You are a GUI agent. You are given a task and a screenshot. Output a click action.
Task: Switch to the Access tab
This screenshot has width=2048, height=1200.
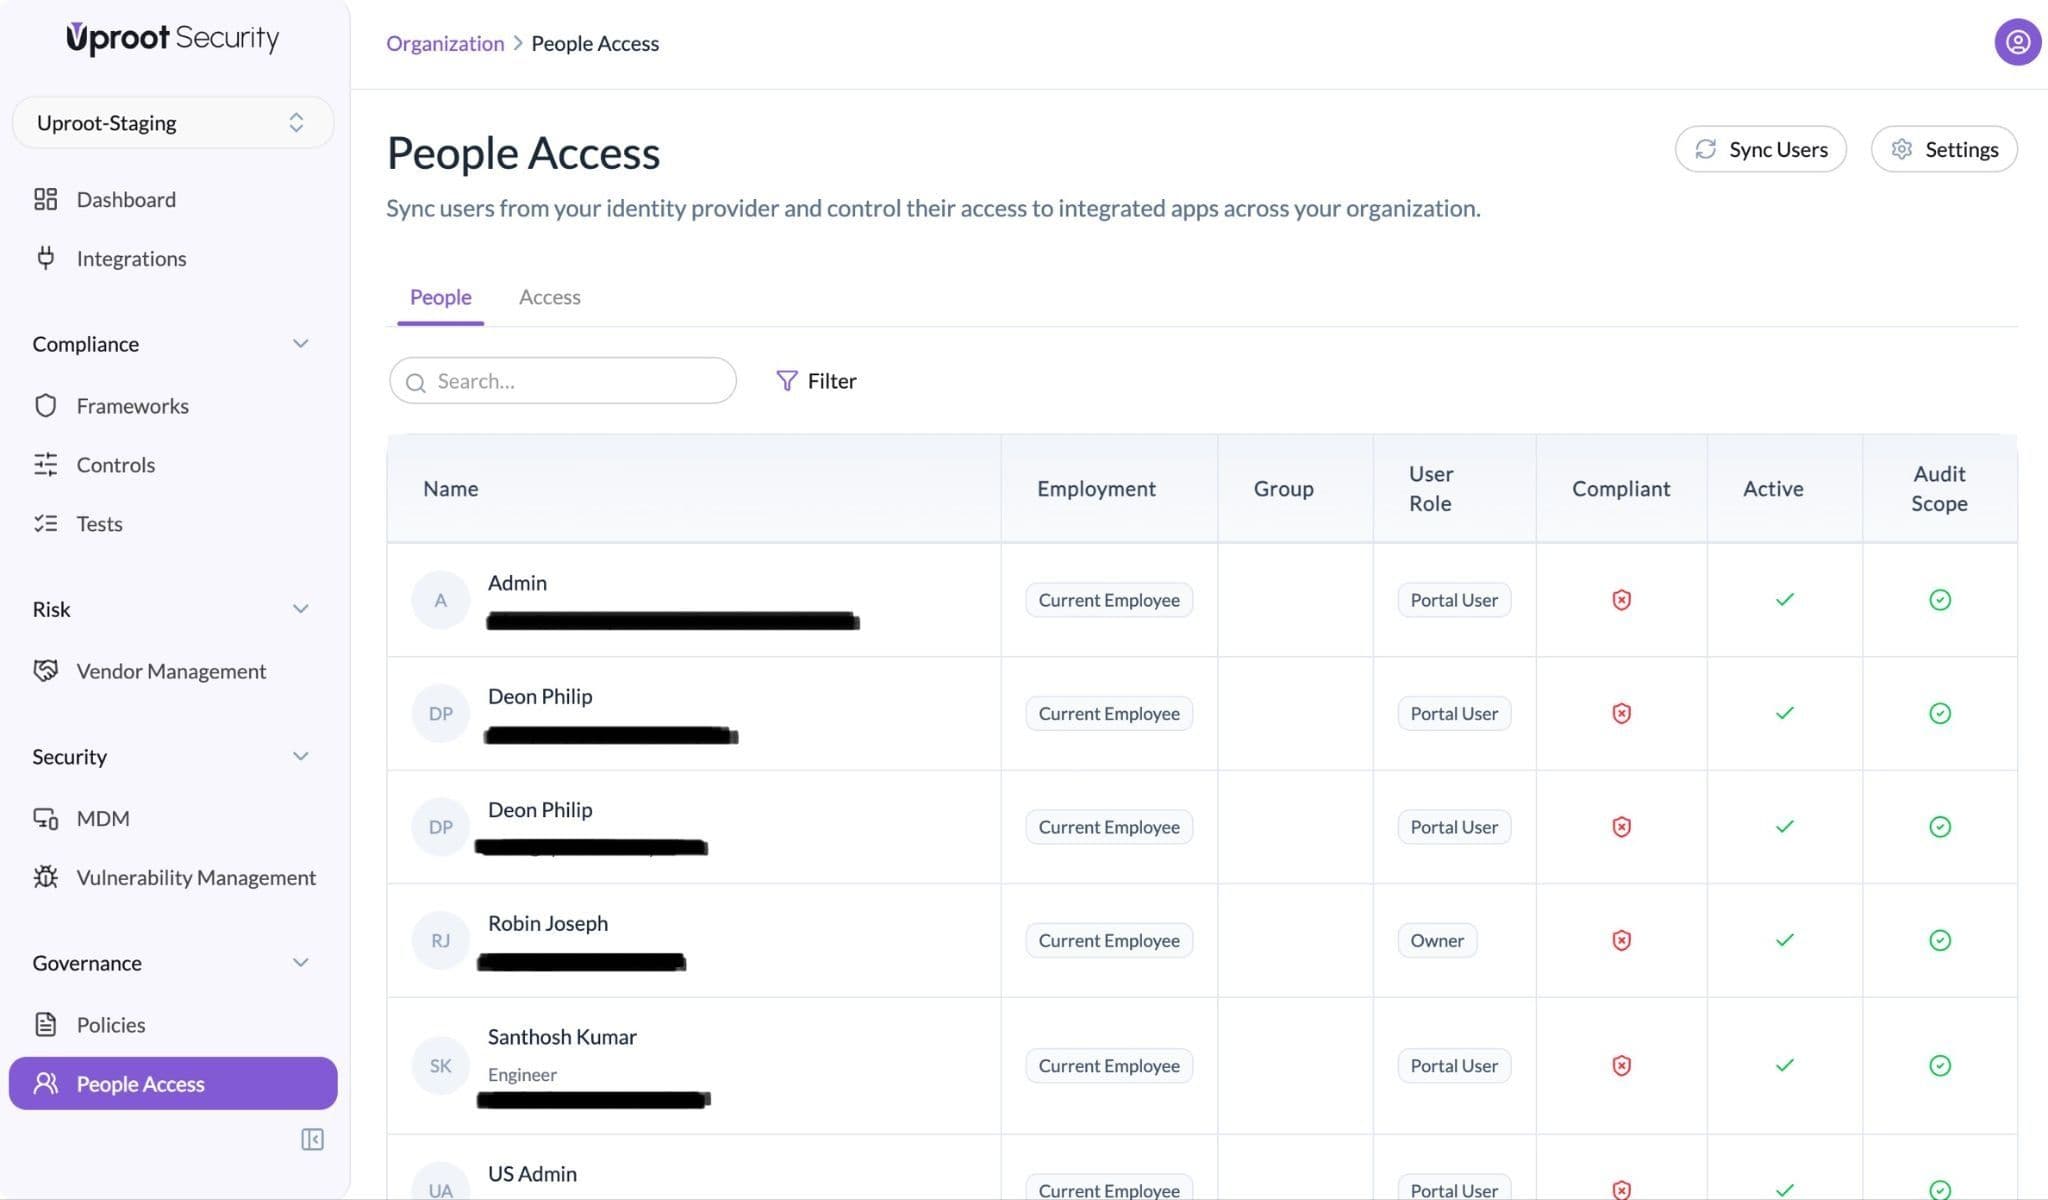(x=549, y=297)
